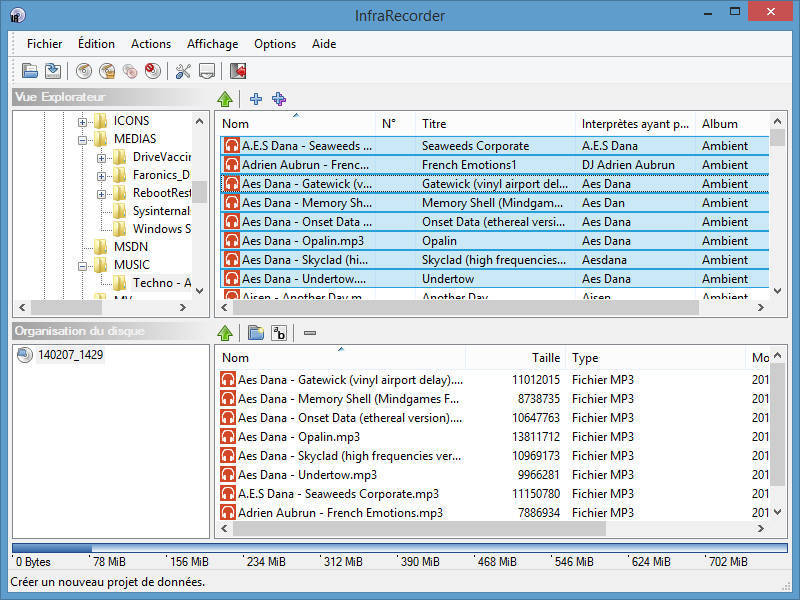Select A.E.S Dana - Seaweeds Corporate.mp3
Screen dimensions: 800x600
pos(494,494)
